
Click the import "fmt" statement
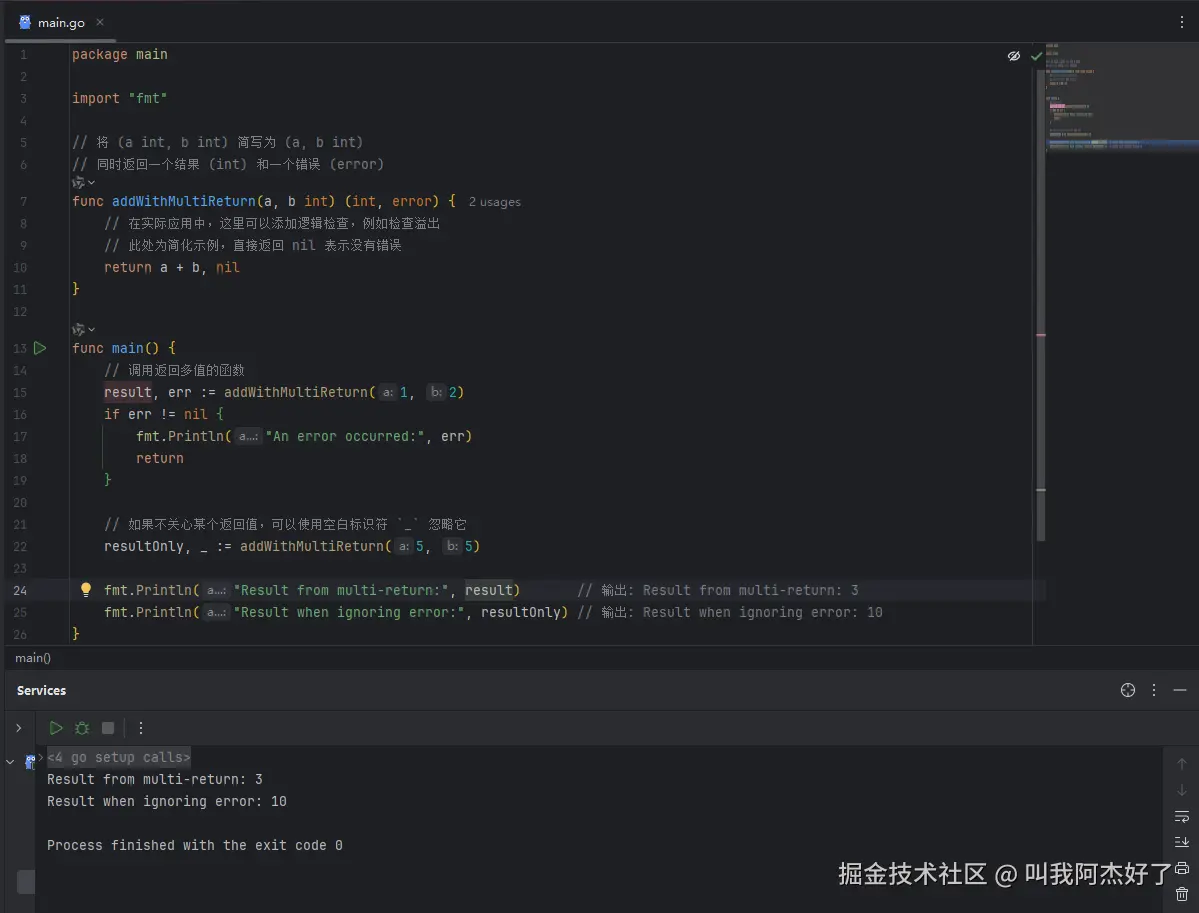(x=119, y=99)
